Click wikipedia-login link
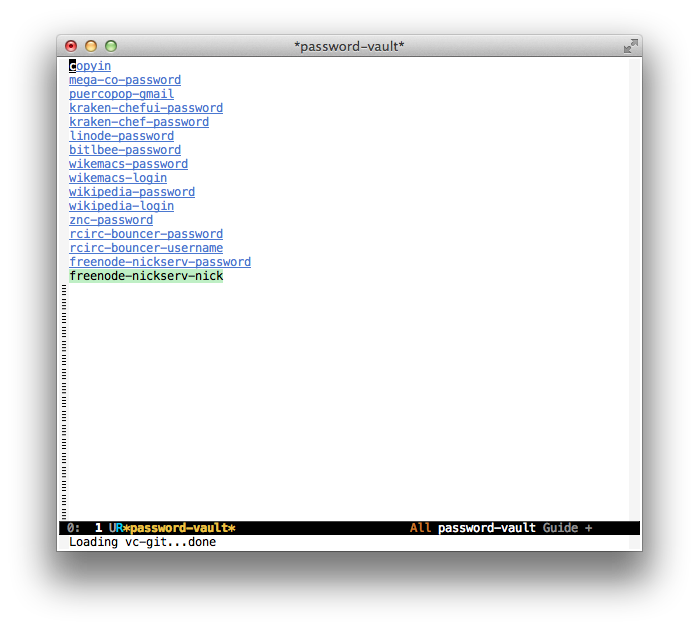Viewport: 699px width, 630px height. (x=121, y=206)
